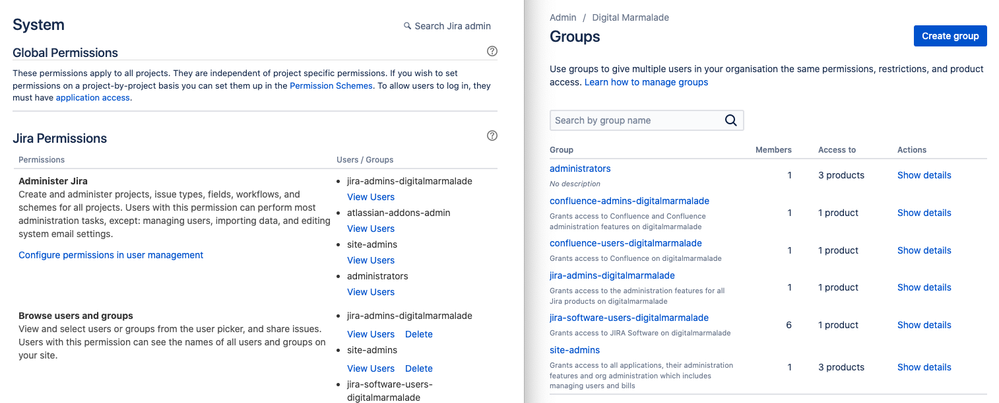The height and width of the screenshot is (403, 999).
Task: Go to the Digital Marmalade breadcrumb
Action: [x=631, y=18]
